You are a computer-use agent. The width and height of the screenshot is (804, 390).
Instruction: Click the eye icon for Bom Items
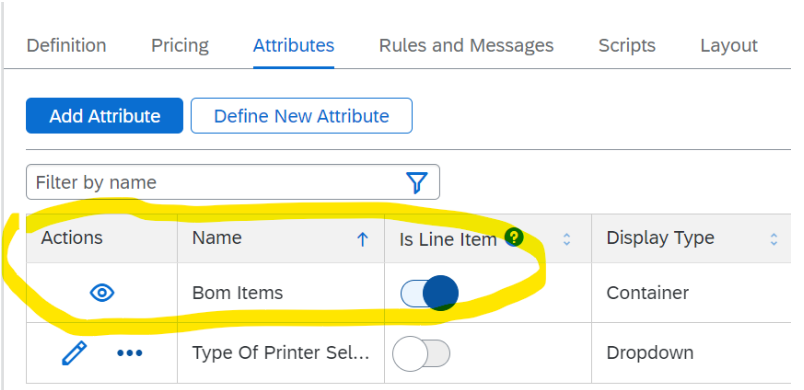tap(102, 293)
